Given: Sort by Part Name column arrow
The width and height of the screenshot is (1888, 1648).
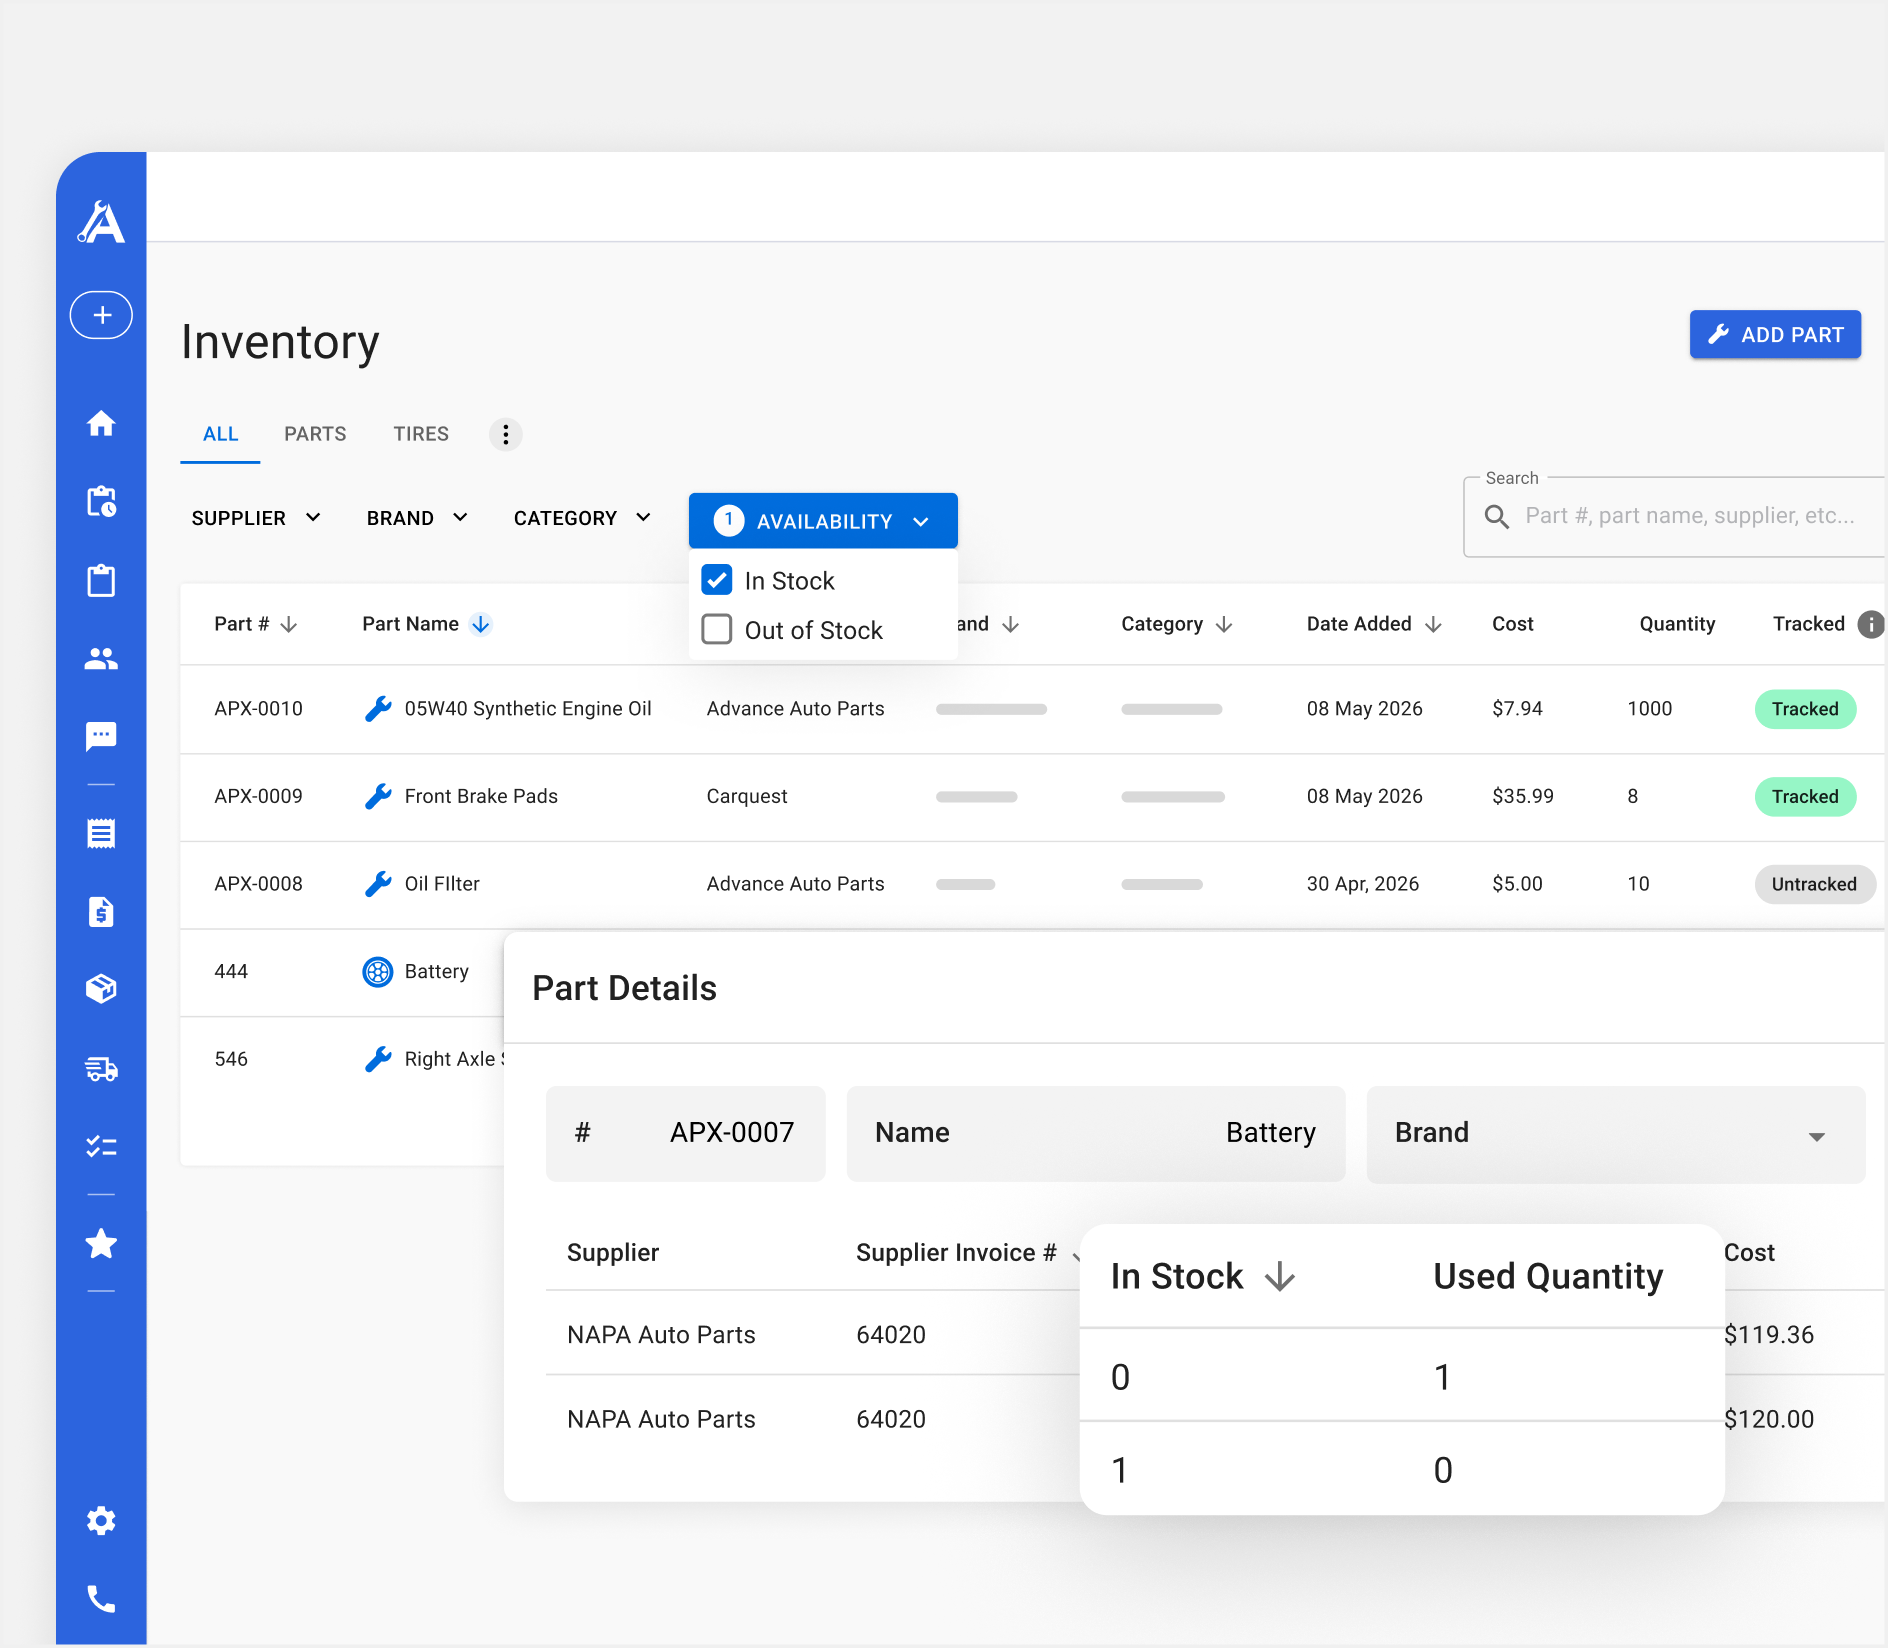Looking at the screenshot, I should (481, 624).
